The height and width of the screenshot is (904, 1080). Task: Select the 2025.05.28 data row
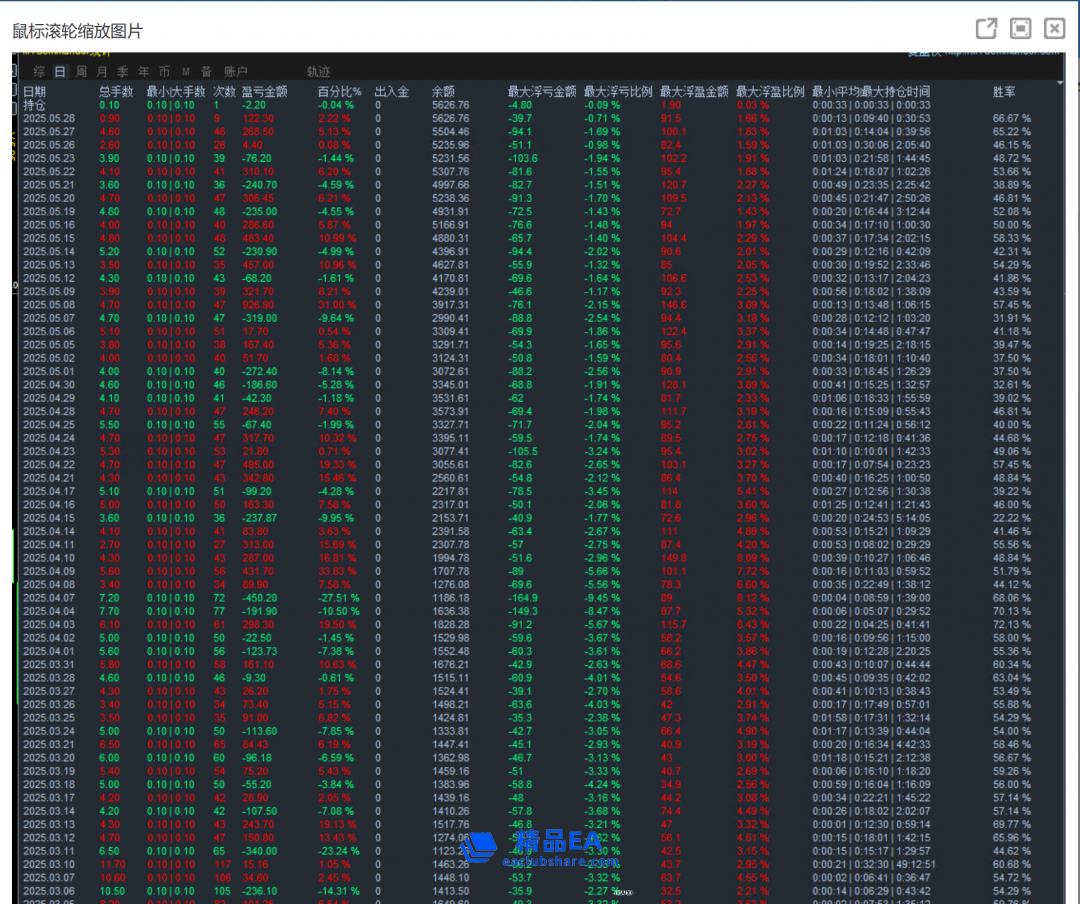click(49, 118)
